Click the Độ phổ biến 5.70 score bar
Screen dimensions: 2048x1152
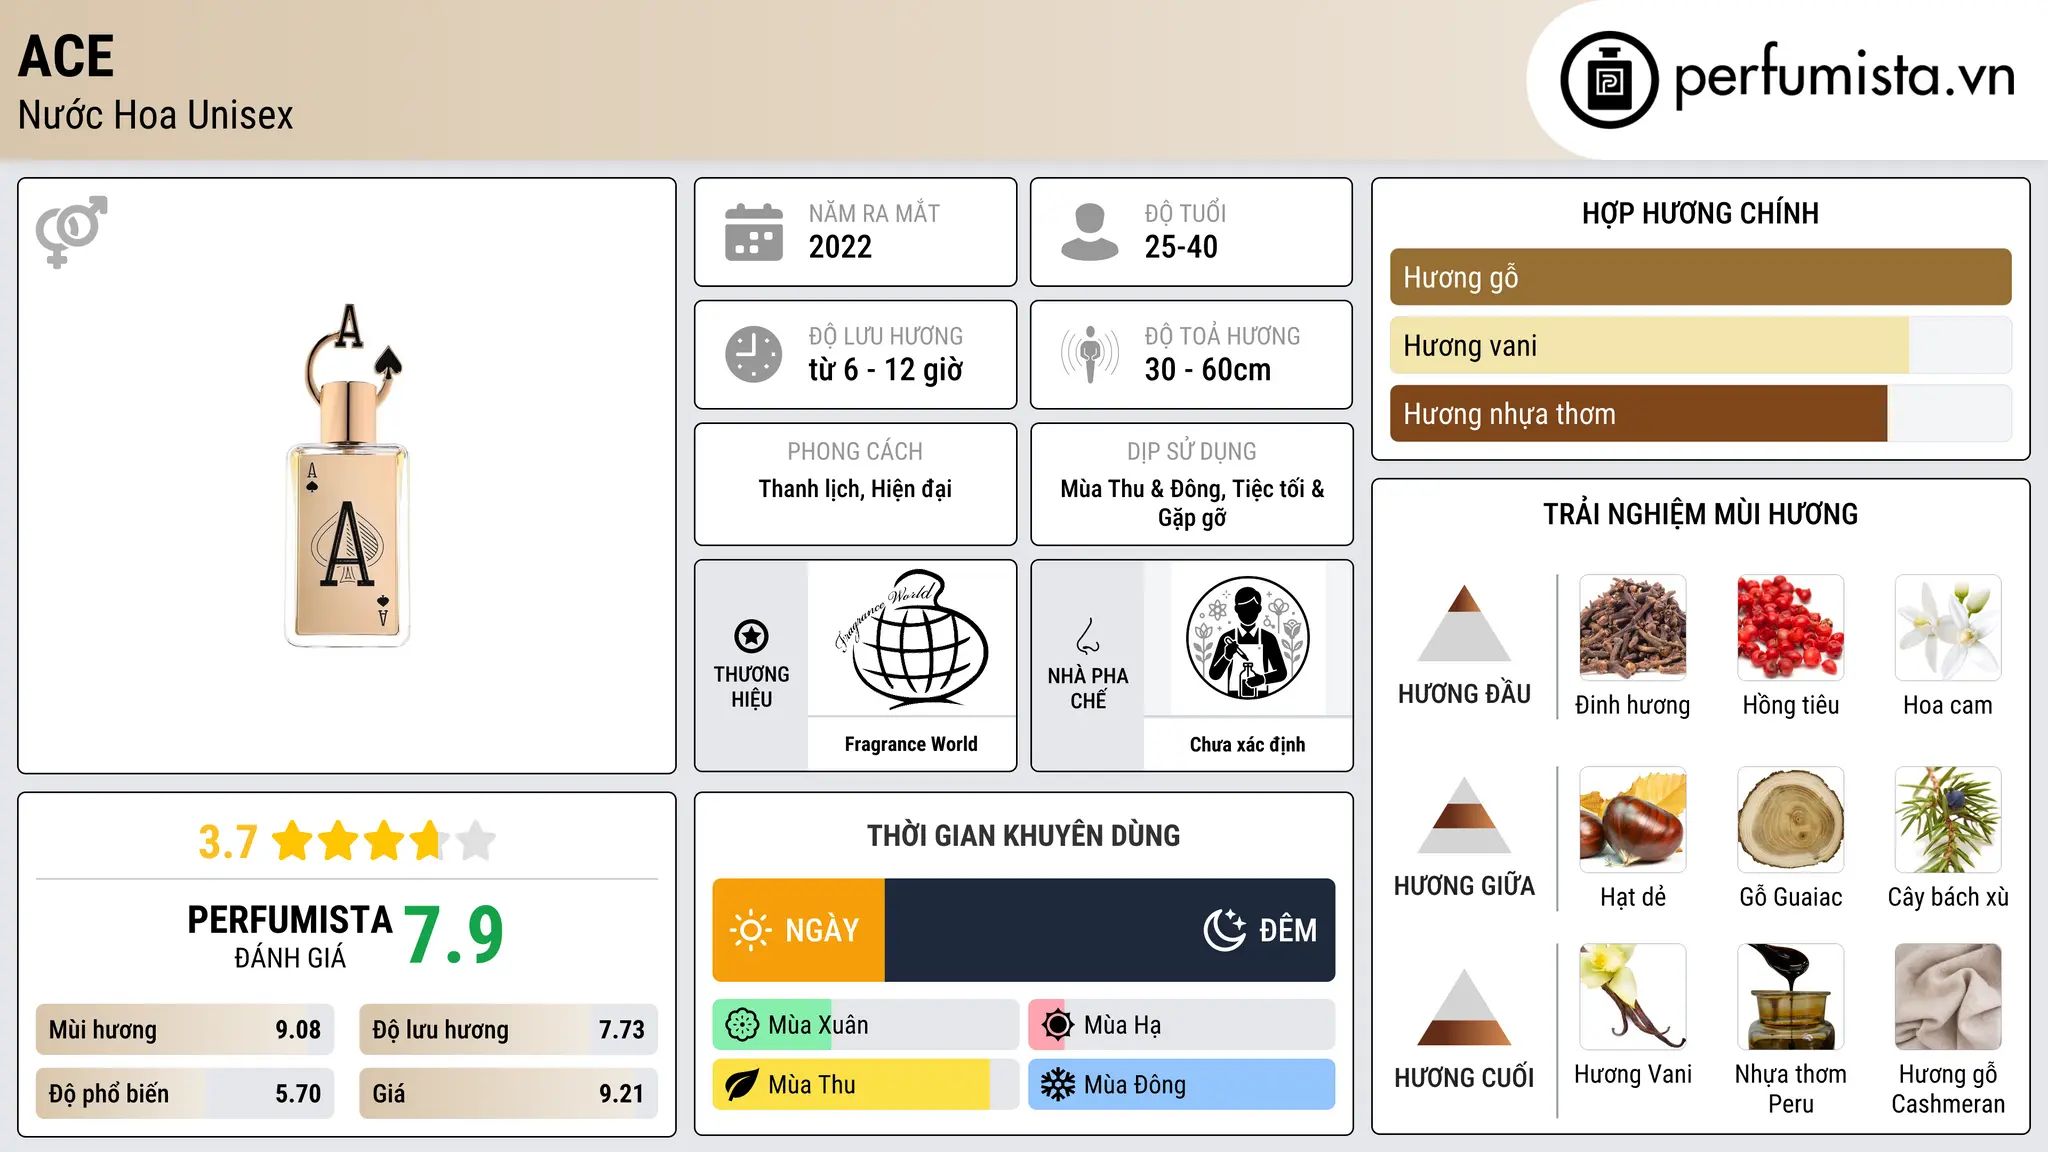[x=185, y=1093]
